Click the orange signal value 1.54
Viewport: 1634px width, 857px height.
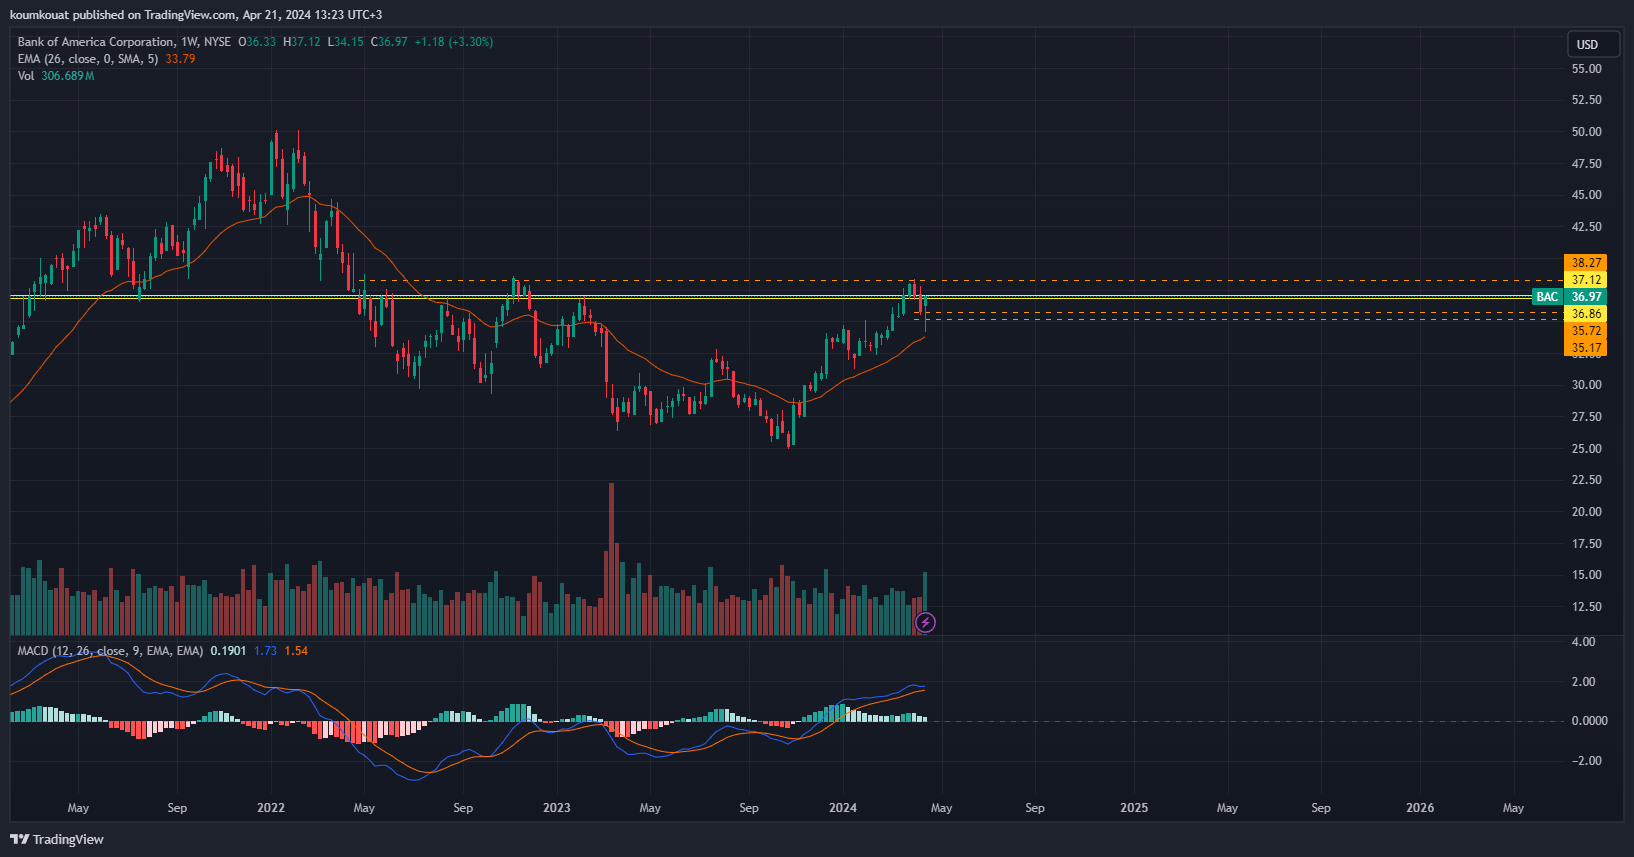[x=296, y=651]
